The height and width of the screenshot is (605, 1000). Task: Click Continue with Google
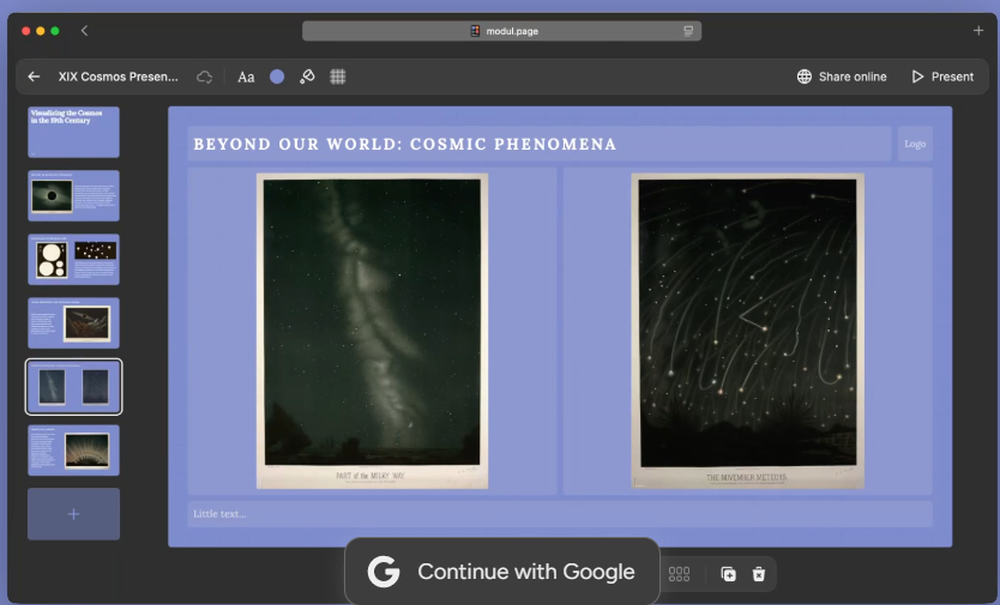point(502,572)
